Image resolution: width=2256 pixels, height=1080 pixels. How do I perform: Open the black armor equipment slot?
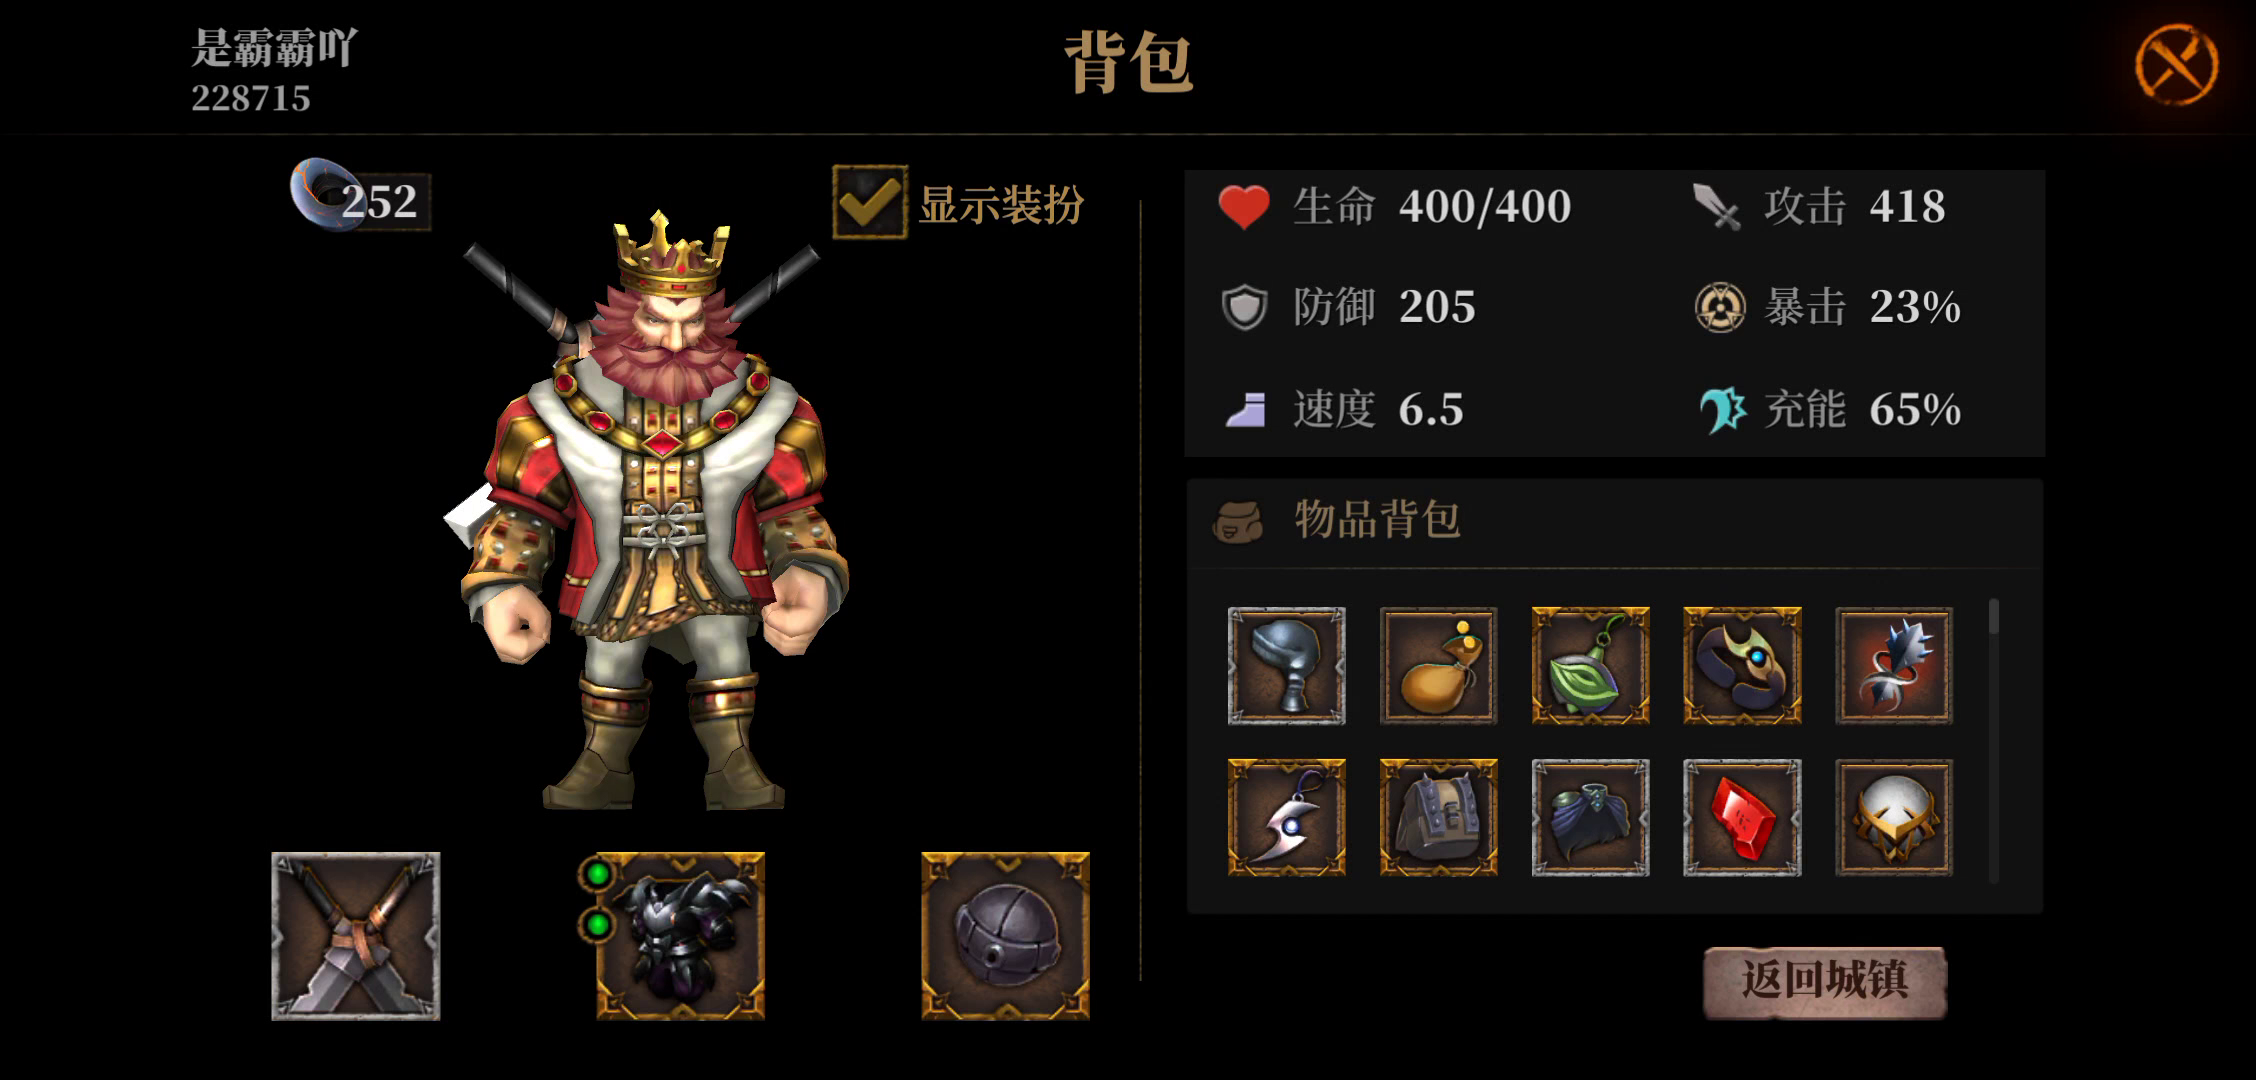[x=680, y=936]
